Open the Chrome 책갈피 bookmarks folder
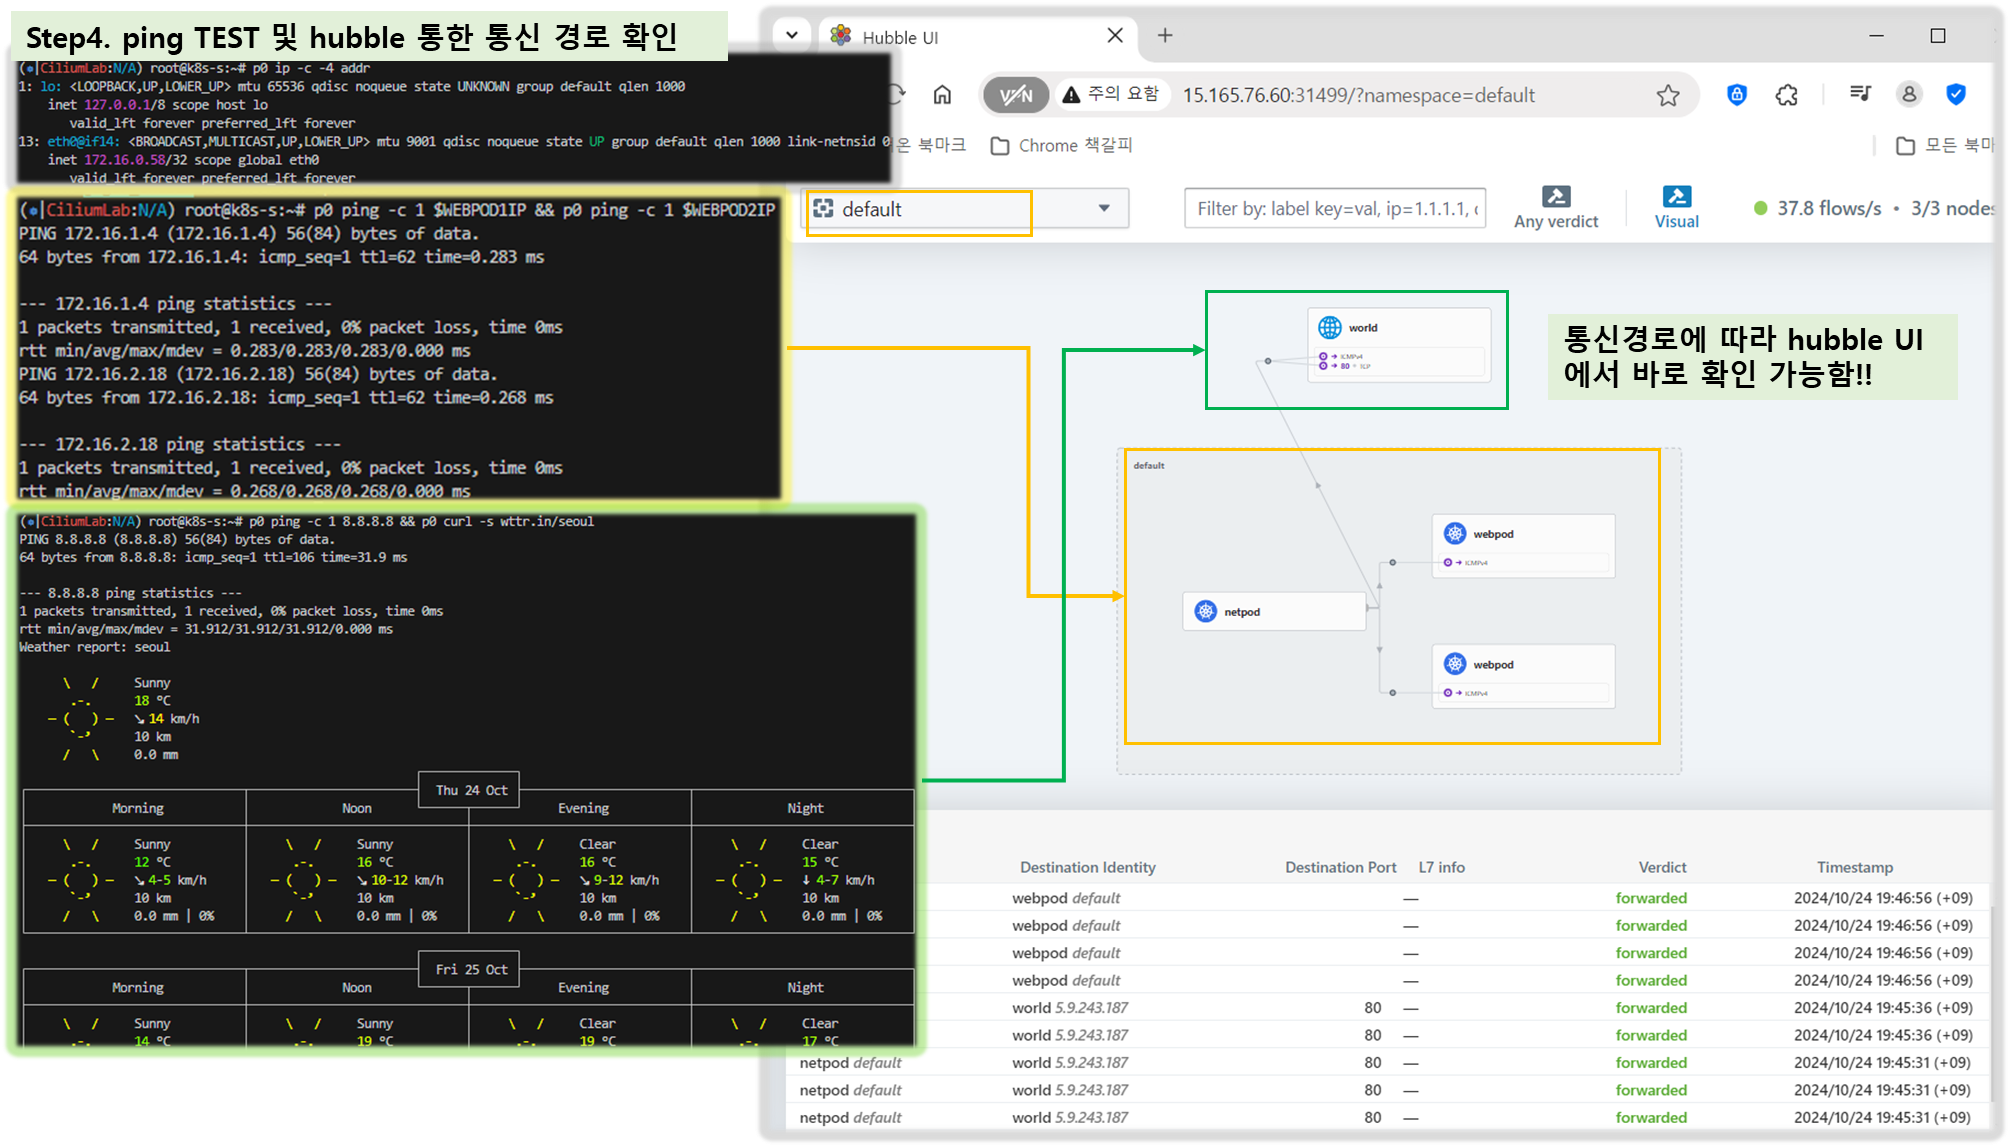Viewport: 2010px width, 1147px height. 1061,146
